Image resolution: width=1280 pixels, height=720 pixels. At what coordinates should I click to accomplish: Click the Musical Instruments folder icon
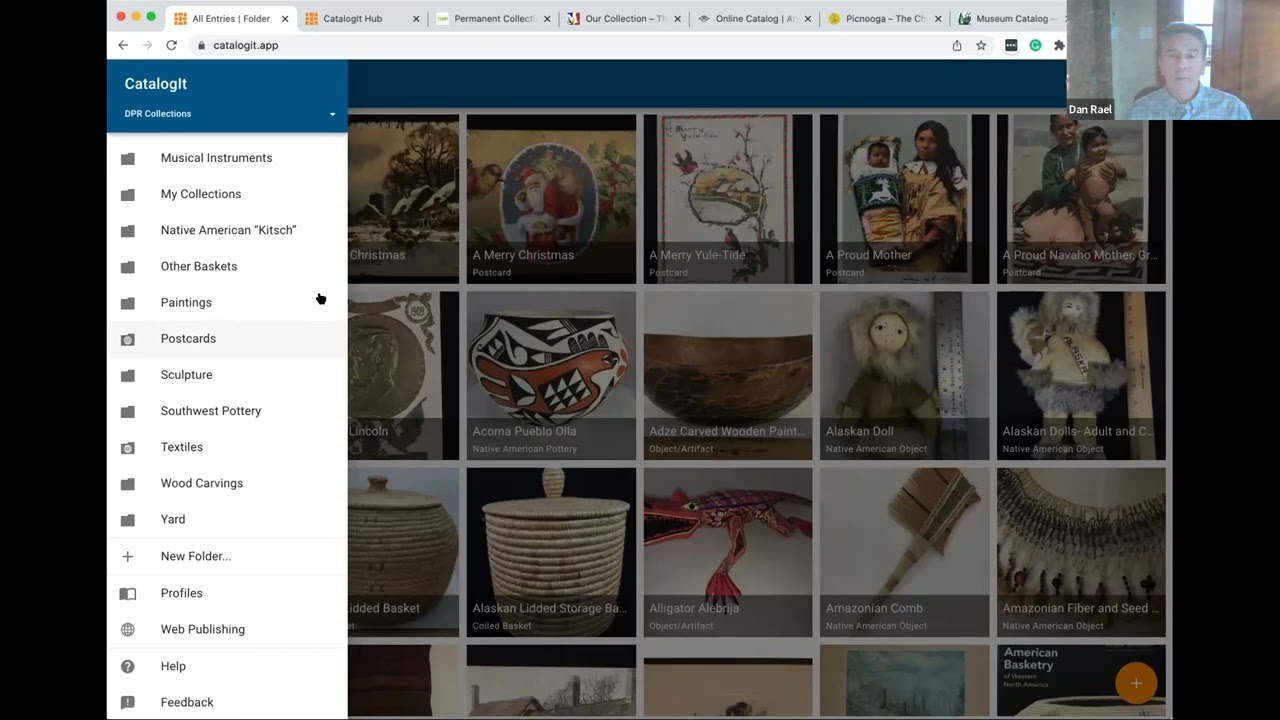click(x=128, y=158)
